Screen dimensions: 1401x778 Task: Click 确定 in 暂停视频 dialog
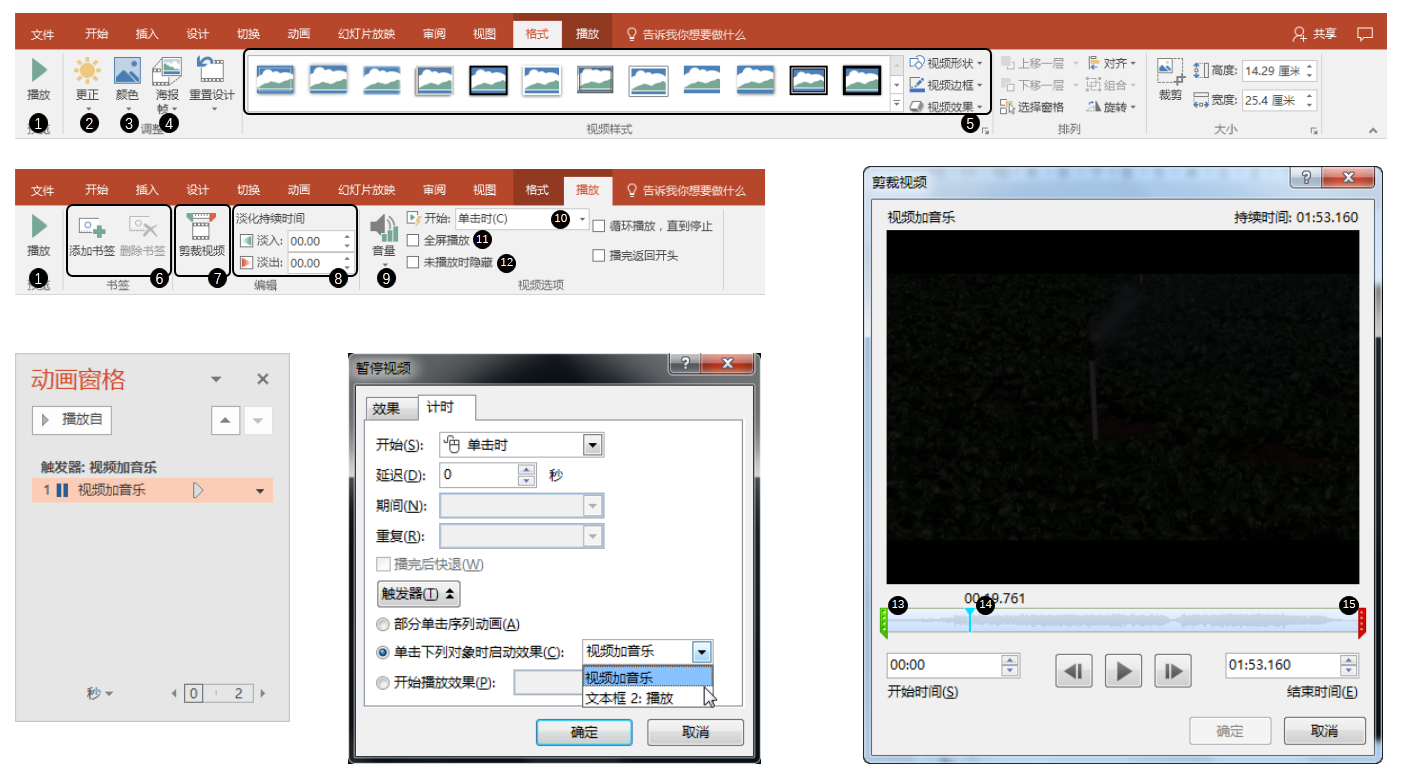584,732
